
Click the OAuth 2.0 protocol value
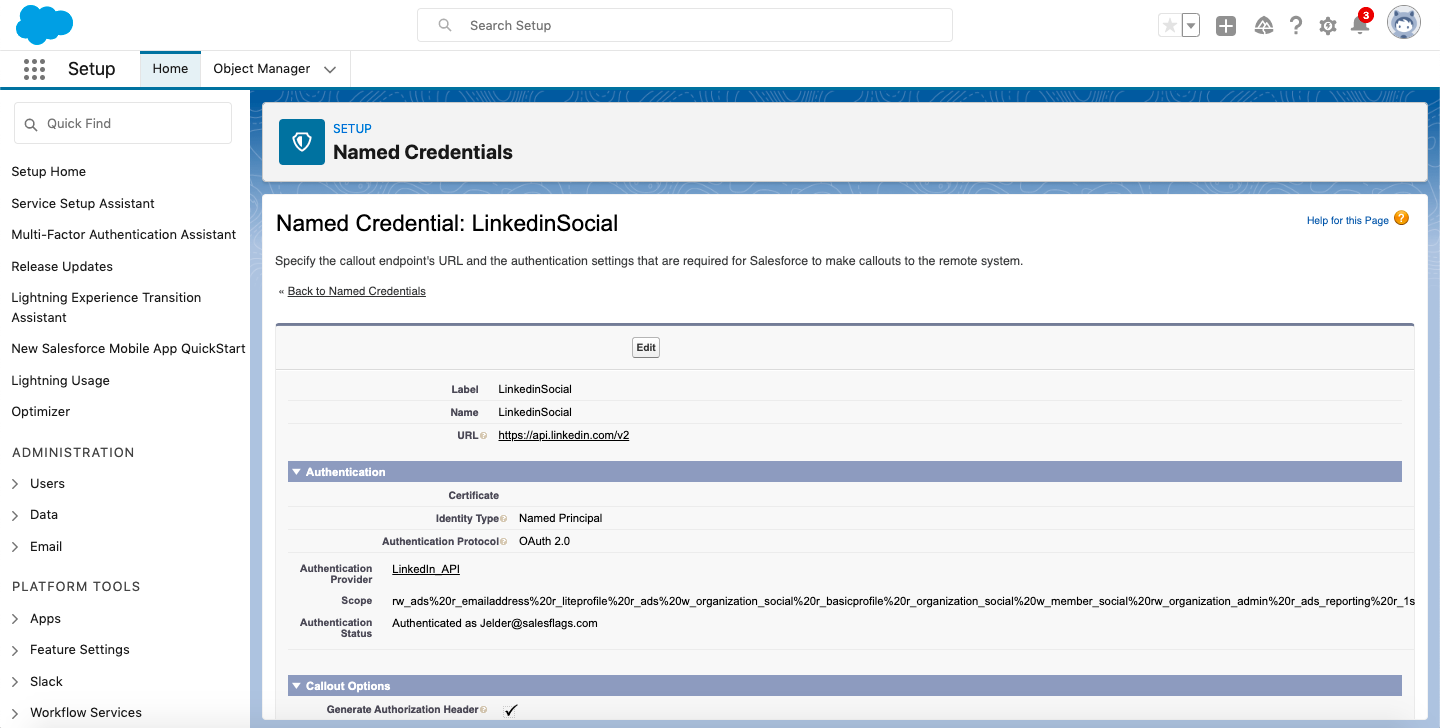545,542
